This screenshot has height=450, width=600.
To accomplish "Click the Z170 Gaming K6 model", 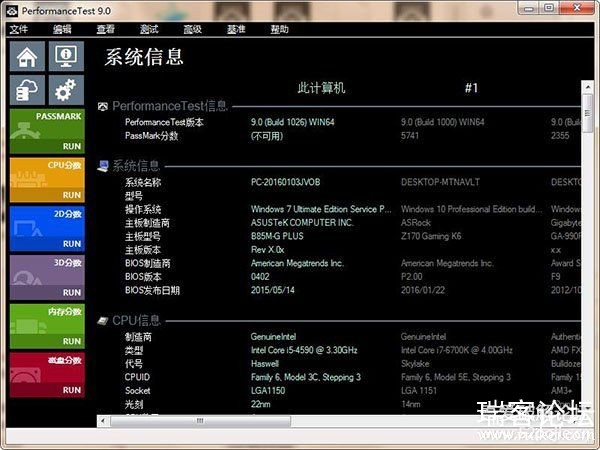I will tap(431, 236).
